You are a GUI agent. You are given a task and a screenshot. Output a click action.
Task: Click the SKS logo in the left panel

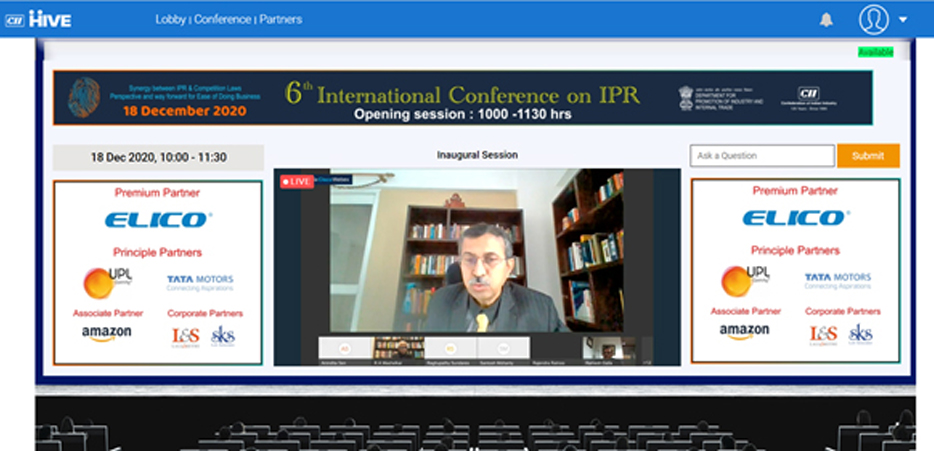pos(223,337)
